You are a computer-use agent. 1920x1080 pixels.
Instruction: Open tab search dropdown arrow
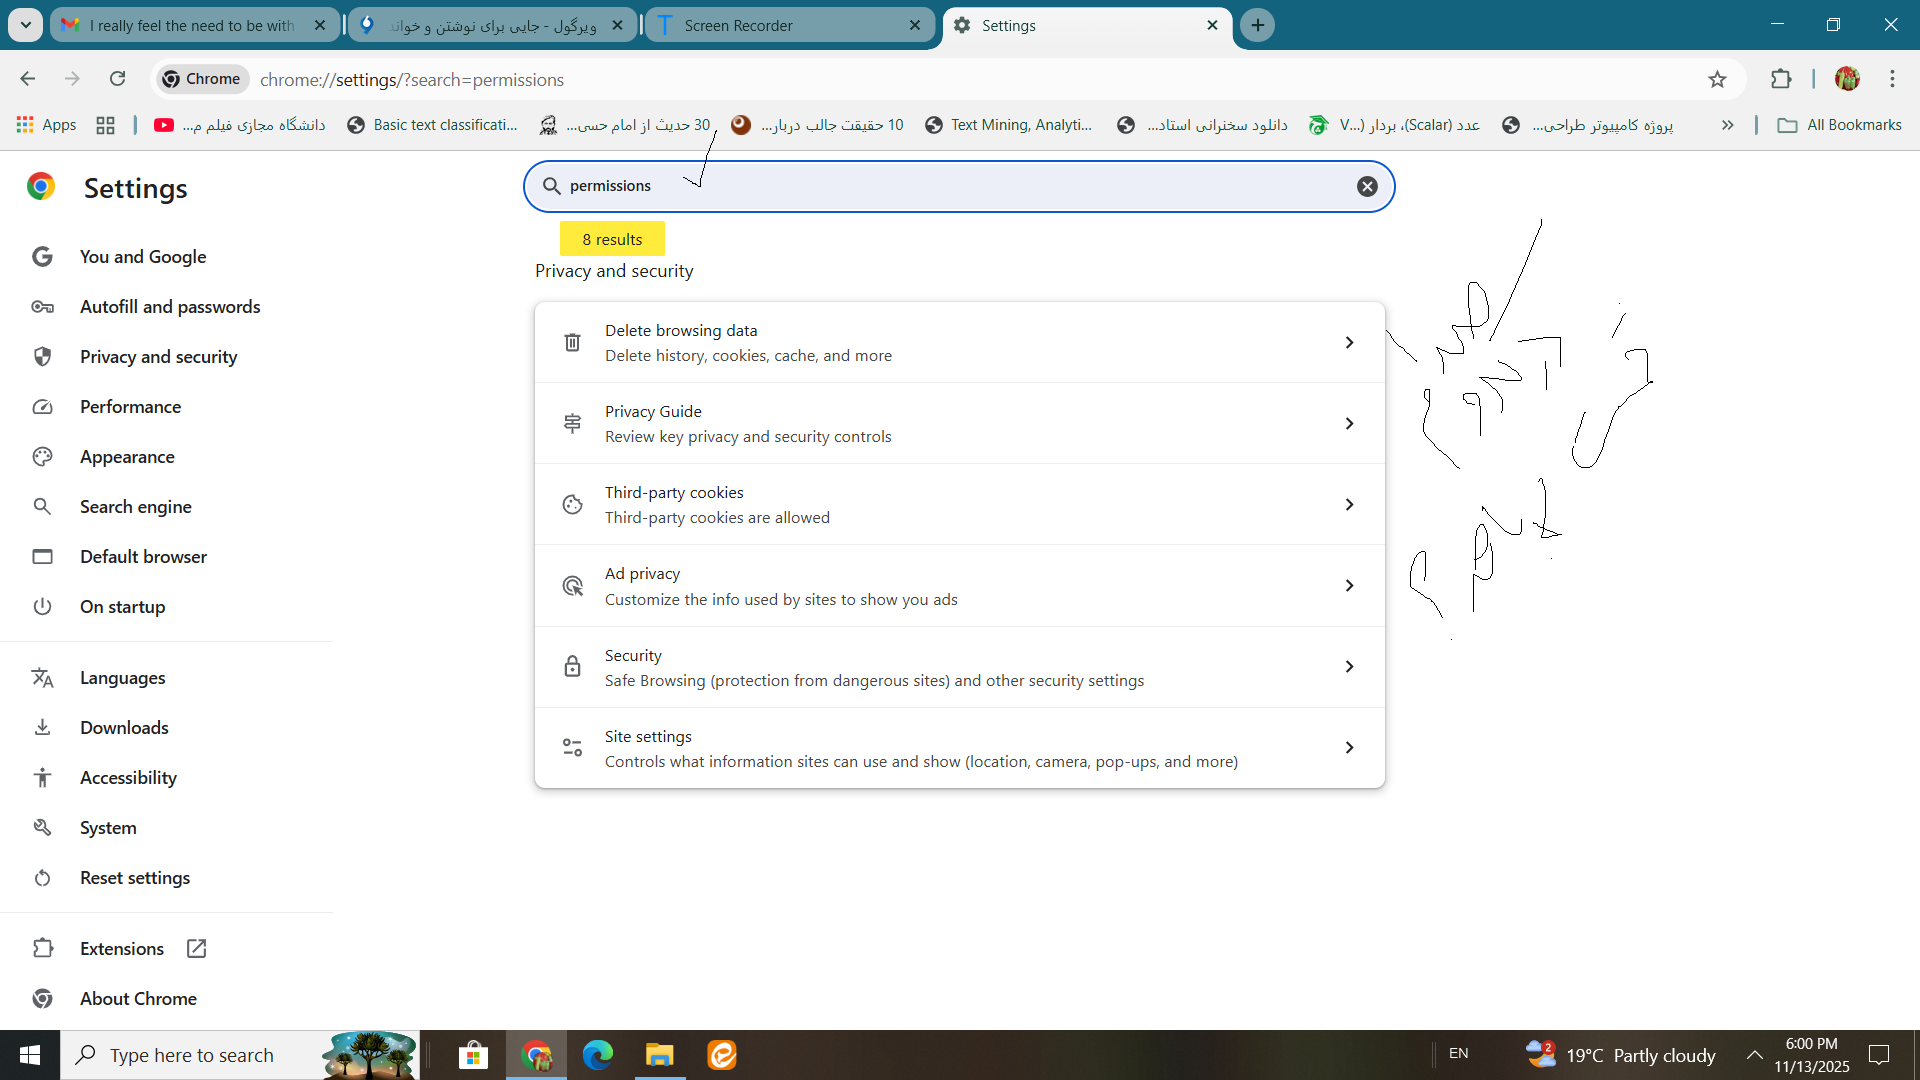point(26,25)
